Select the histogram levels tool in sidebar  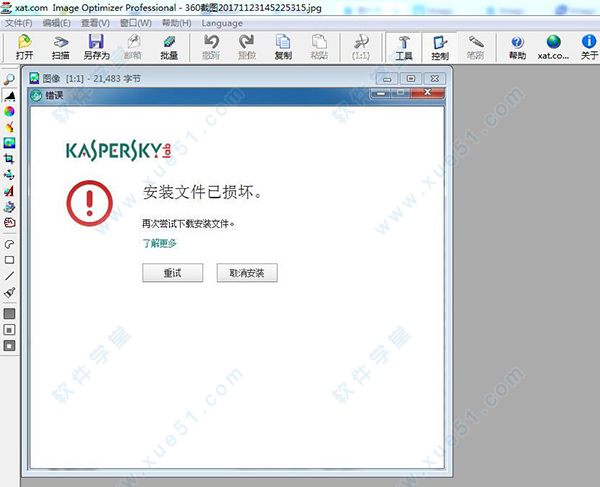[9, 95]
